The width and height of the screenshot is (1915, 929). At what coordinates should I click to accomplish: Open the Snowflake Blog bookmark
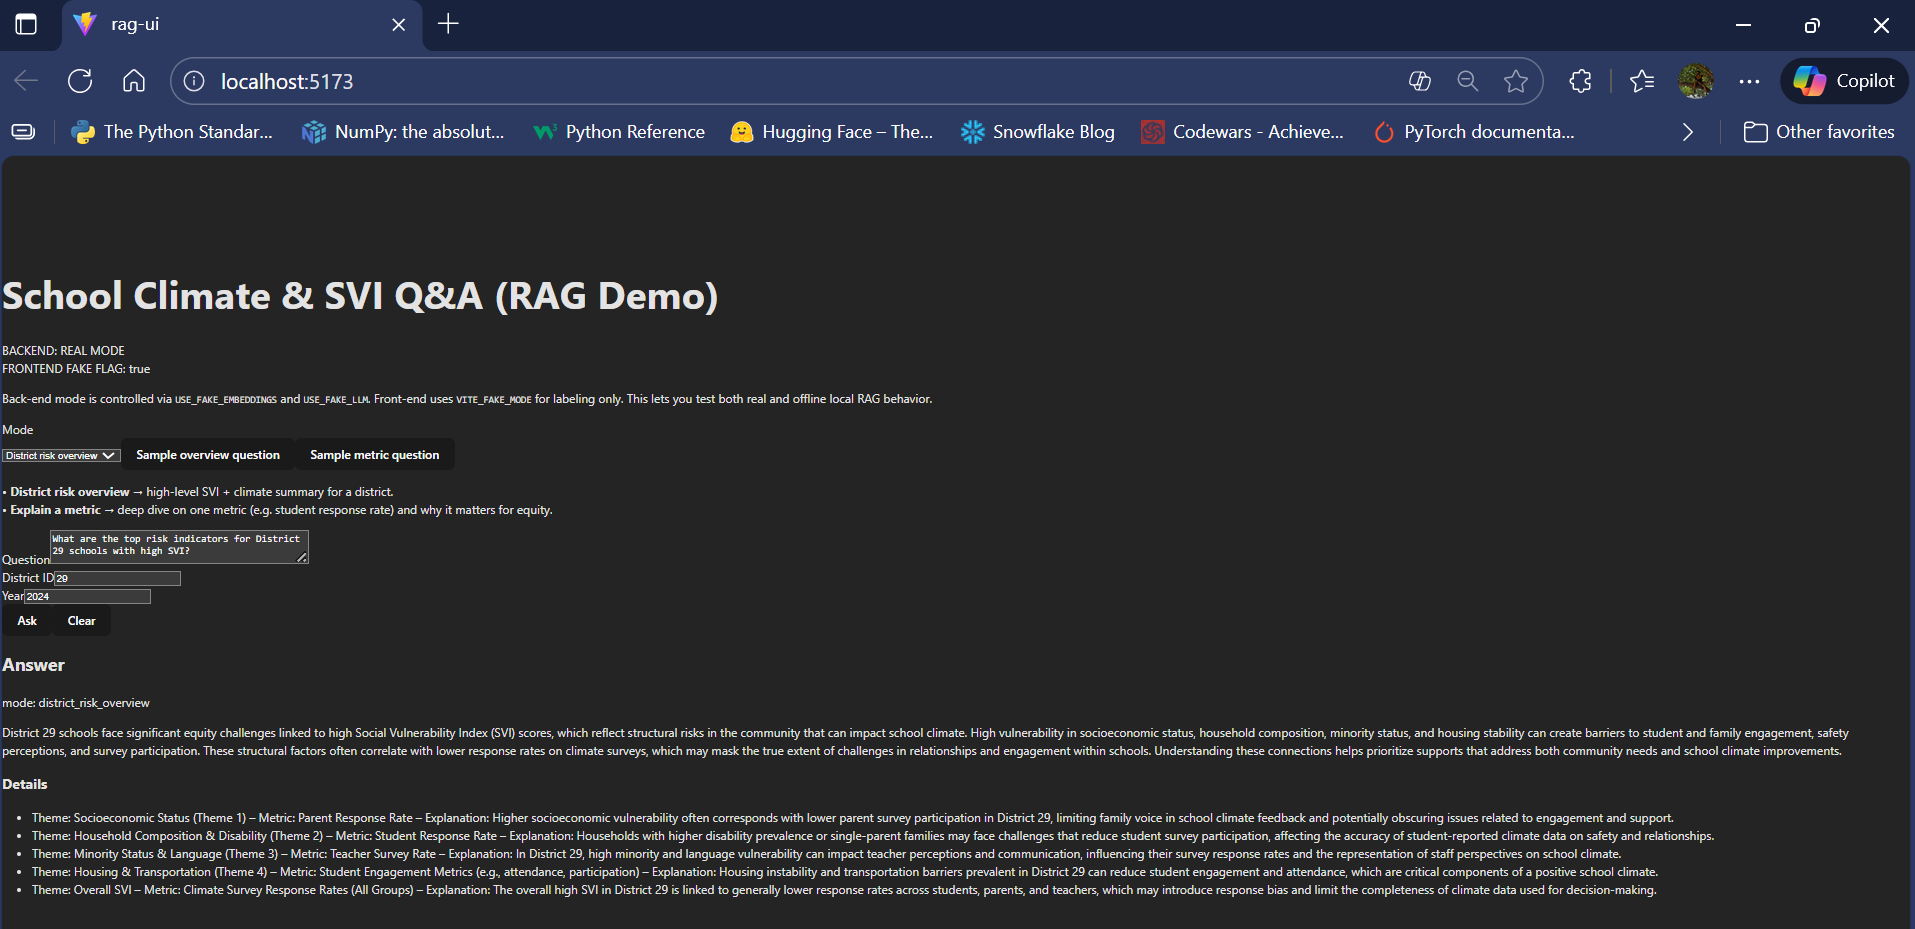1037,132
